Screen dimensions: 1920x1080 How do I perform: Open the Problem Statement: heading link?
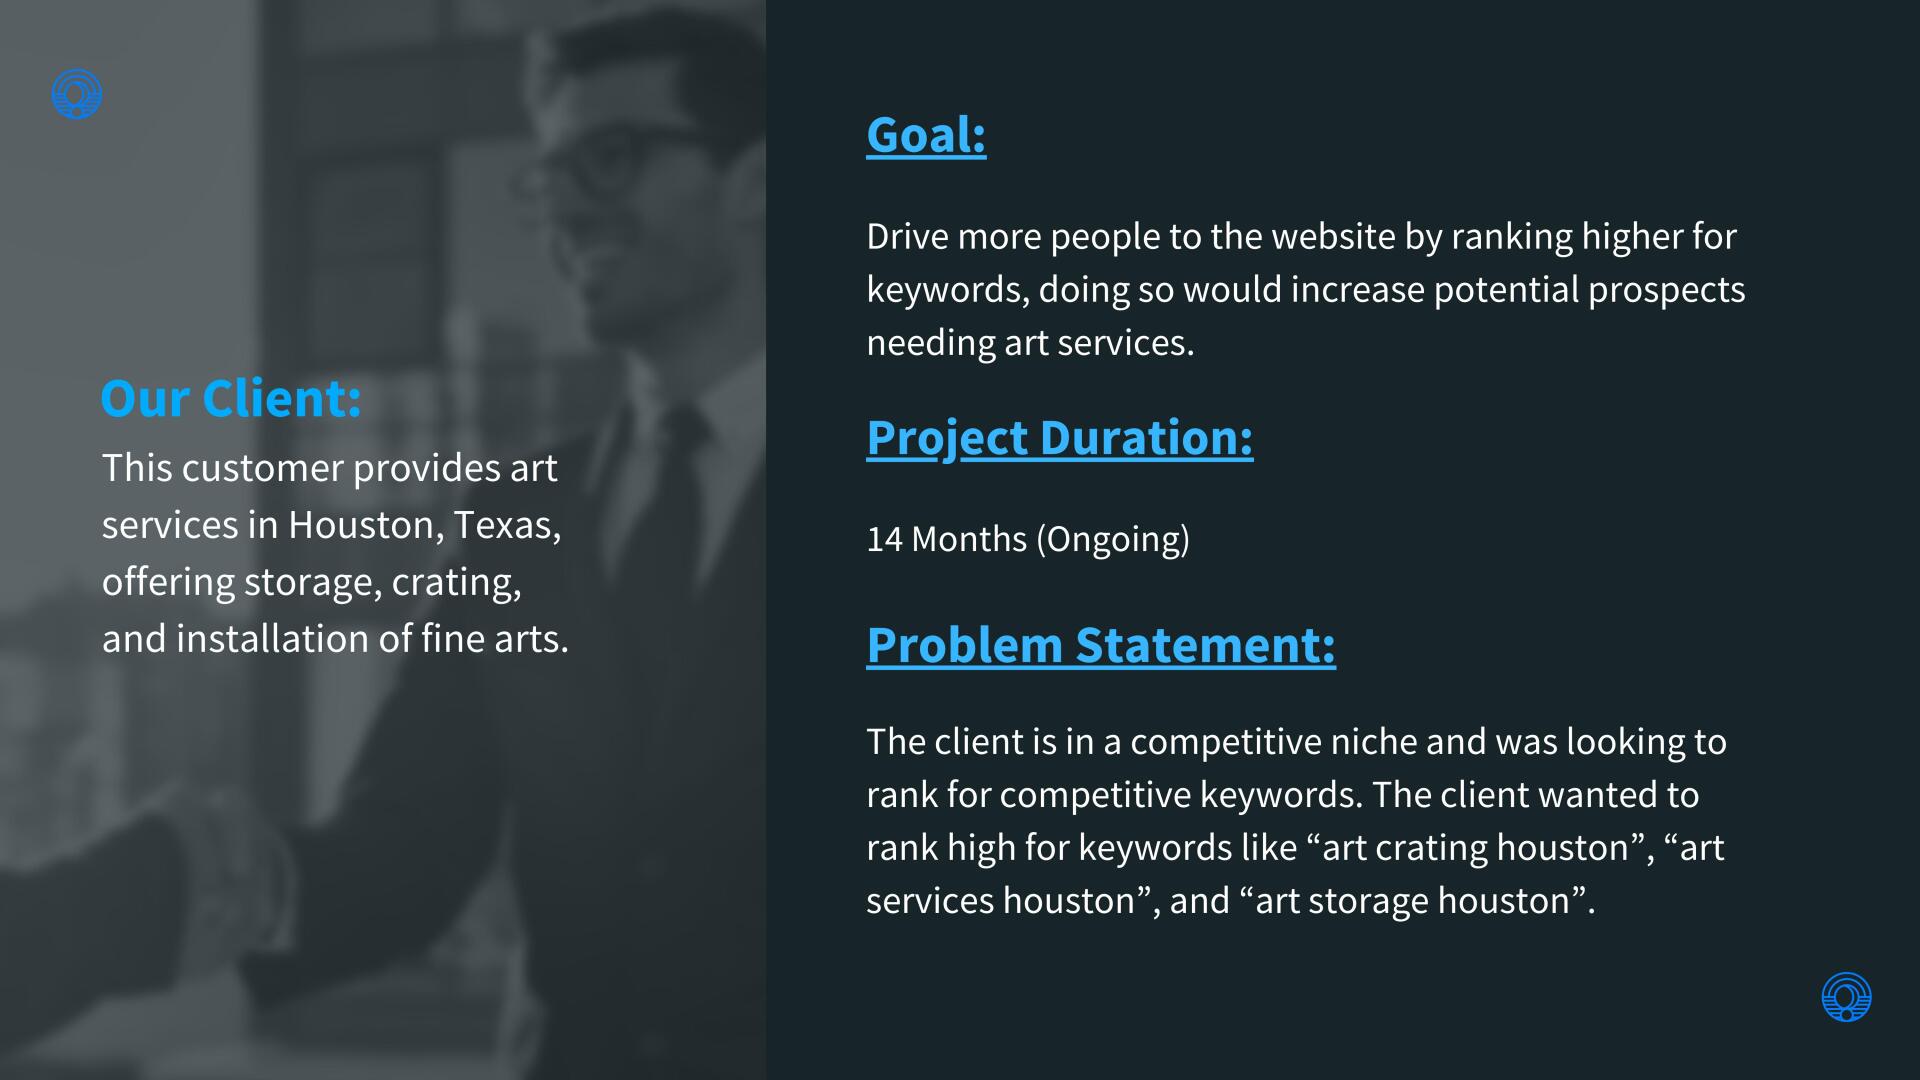pyautogui.click(x=1101, y=645)
